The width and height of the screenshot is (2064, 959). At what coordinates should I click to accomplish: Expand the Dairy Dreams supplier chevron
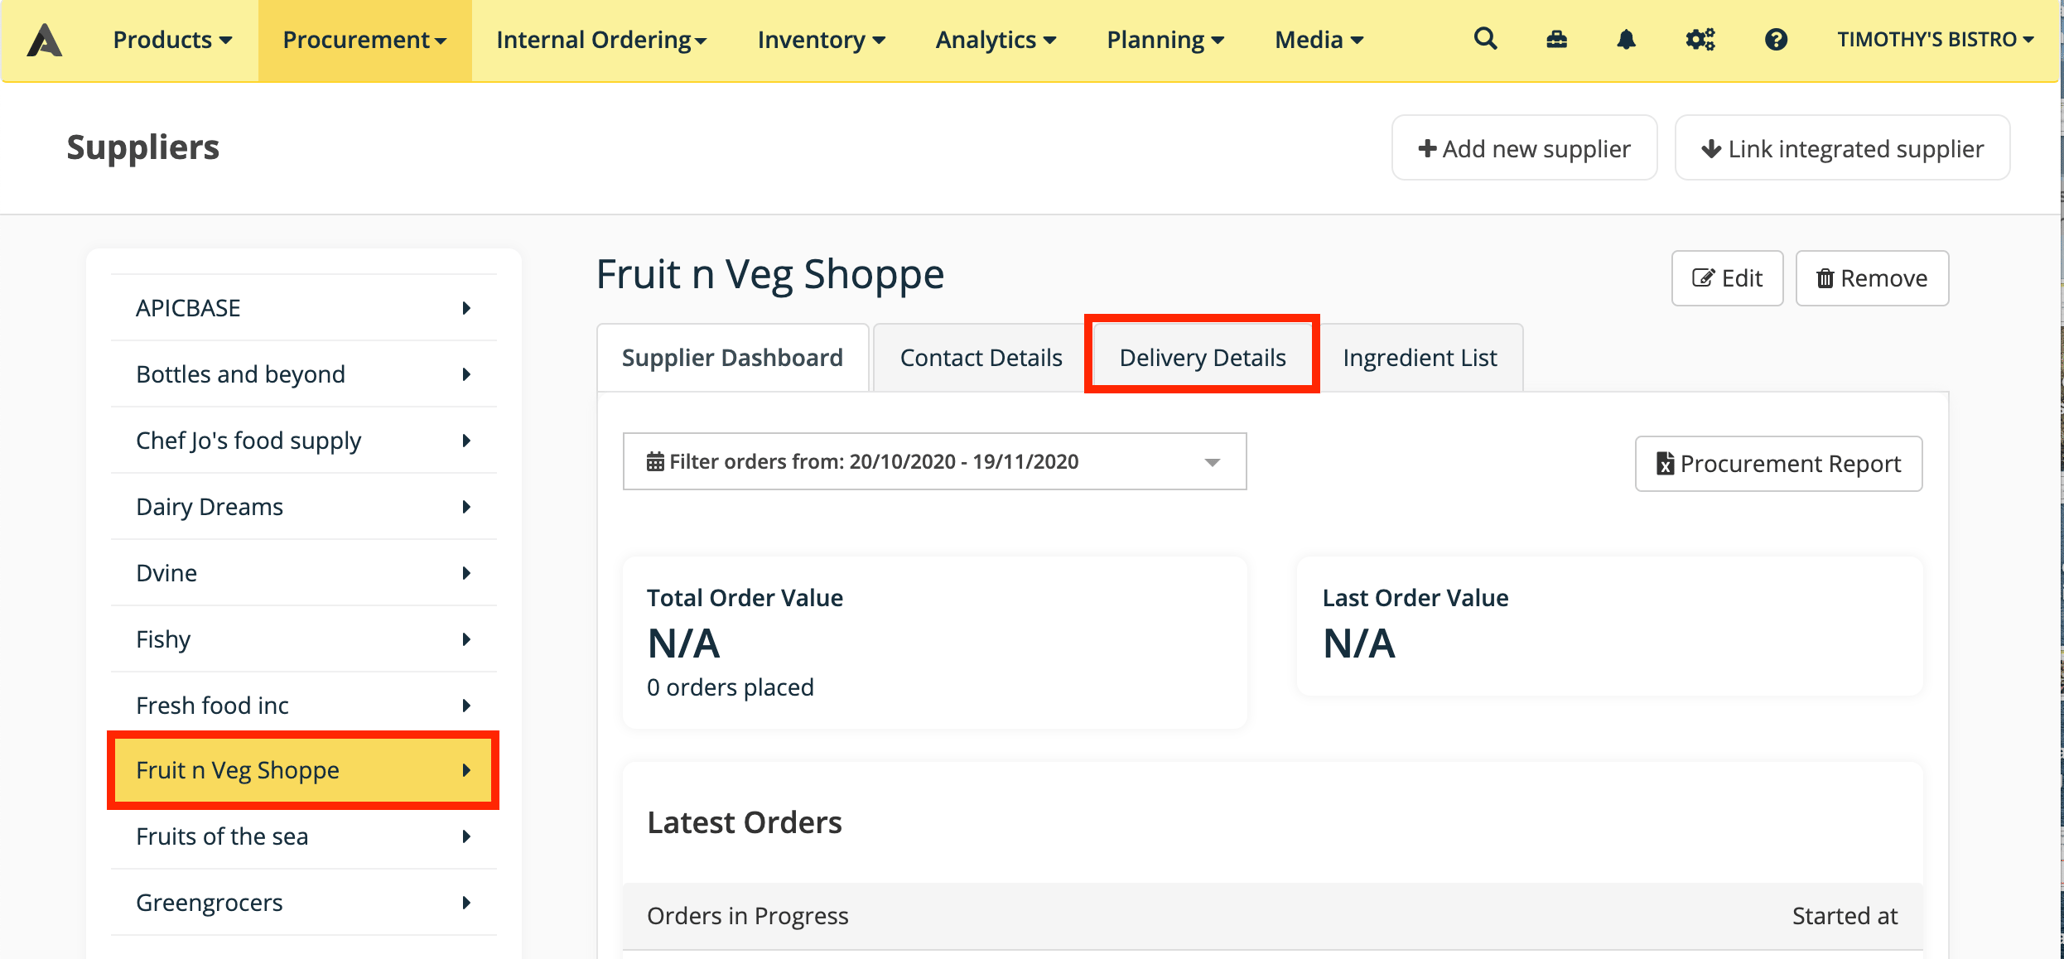[466, 506]
